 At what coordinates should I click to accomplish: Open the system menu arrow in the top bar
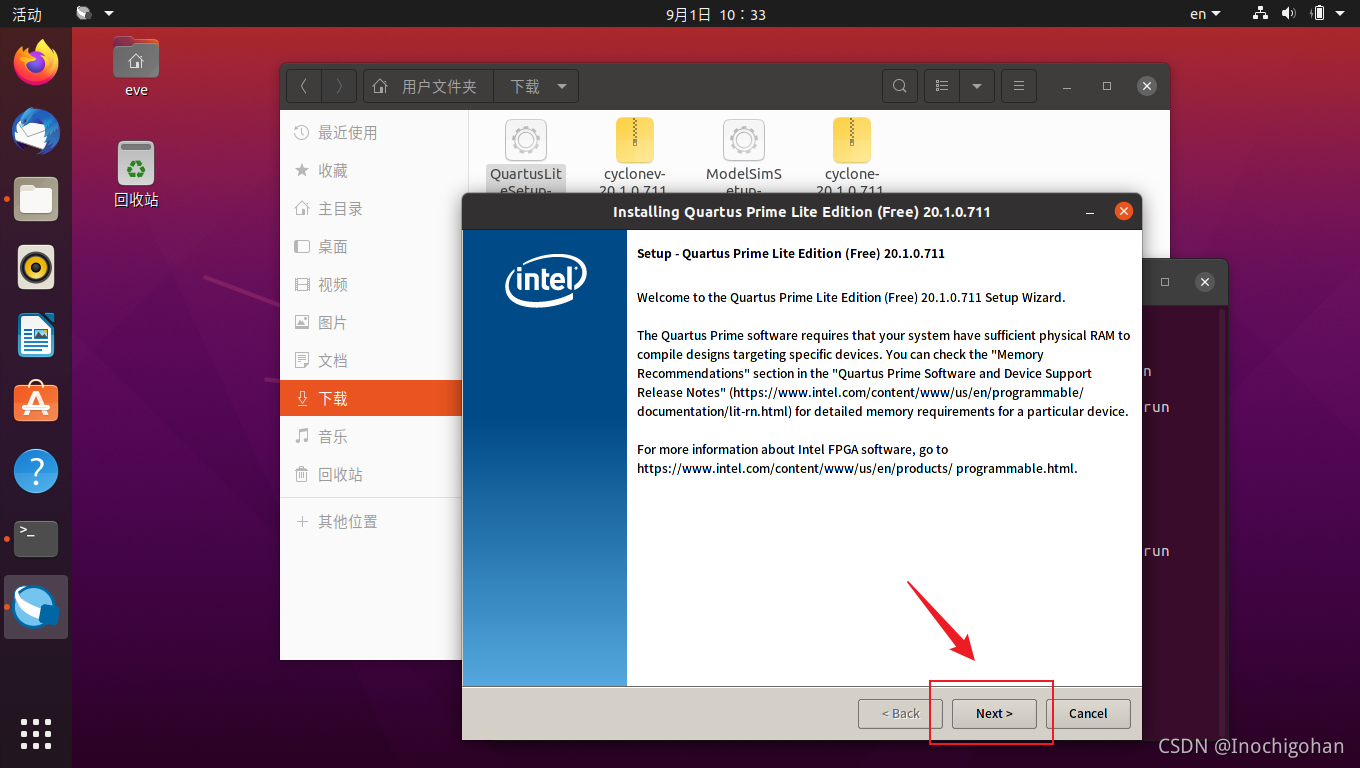click(1342, 14)
